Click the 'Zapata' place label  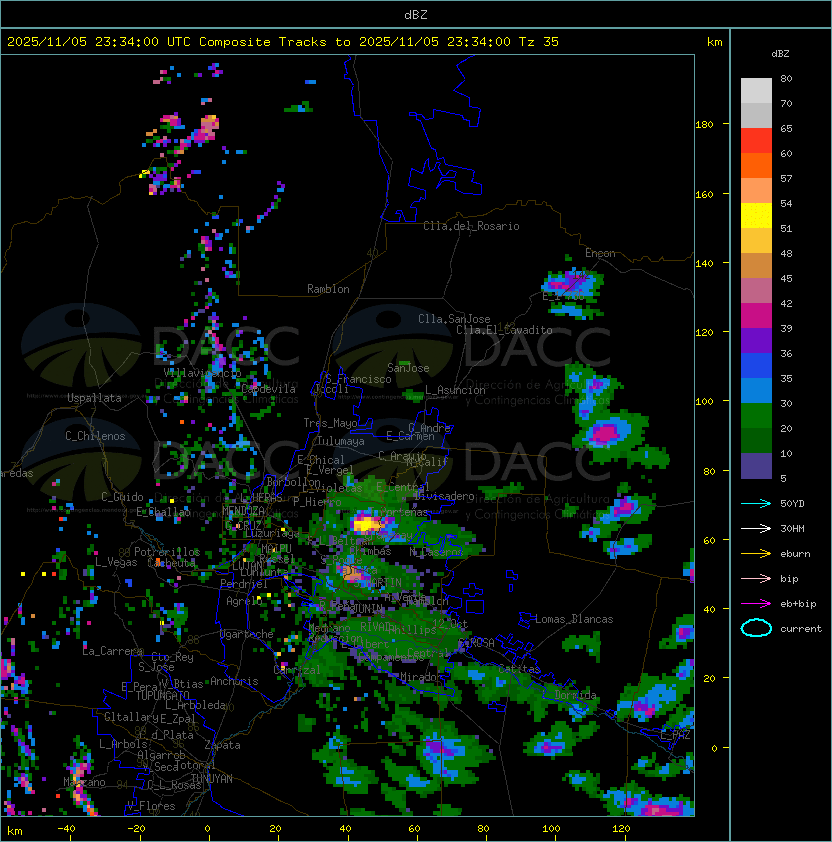pyautogui.click(x=222, y=745)
